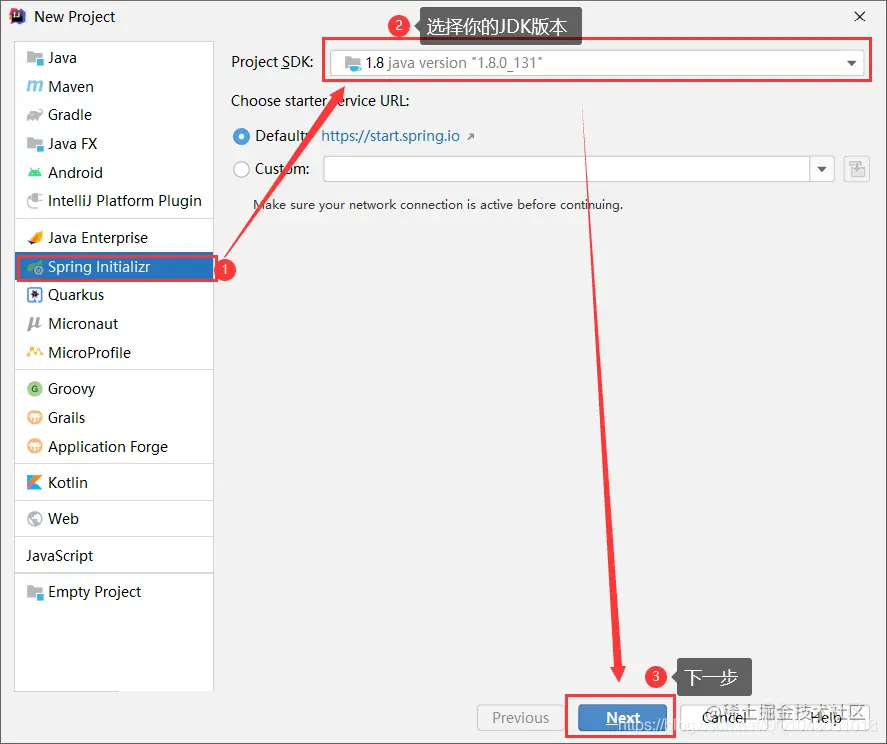Select the IntelliJ Platform Plugin entry text
The height and width of the screenshot is (744, 887).
click(x=124, y=201)
